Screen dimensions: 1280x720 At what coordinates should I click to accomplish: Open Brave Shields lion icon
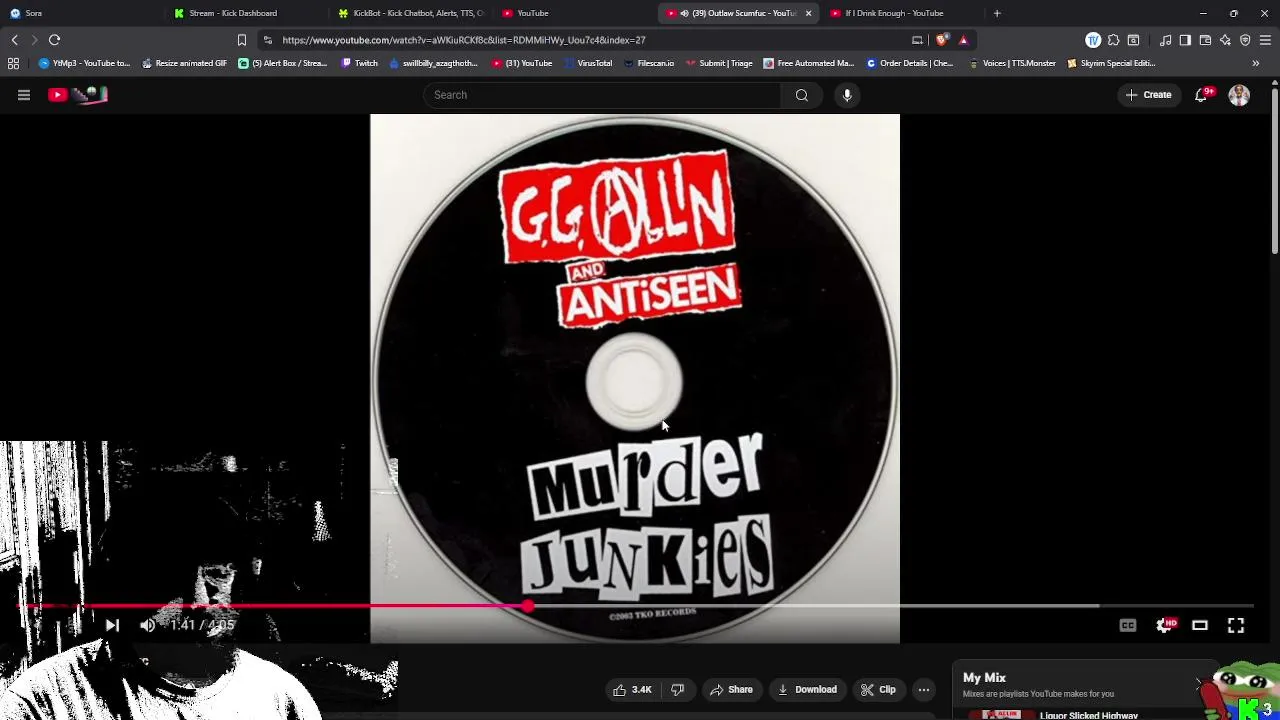click(942, 40)
